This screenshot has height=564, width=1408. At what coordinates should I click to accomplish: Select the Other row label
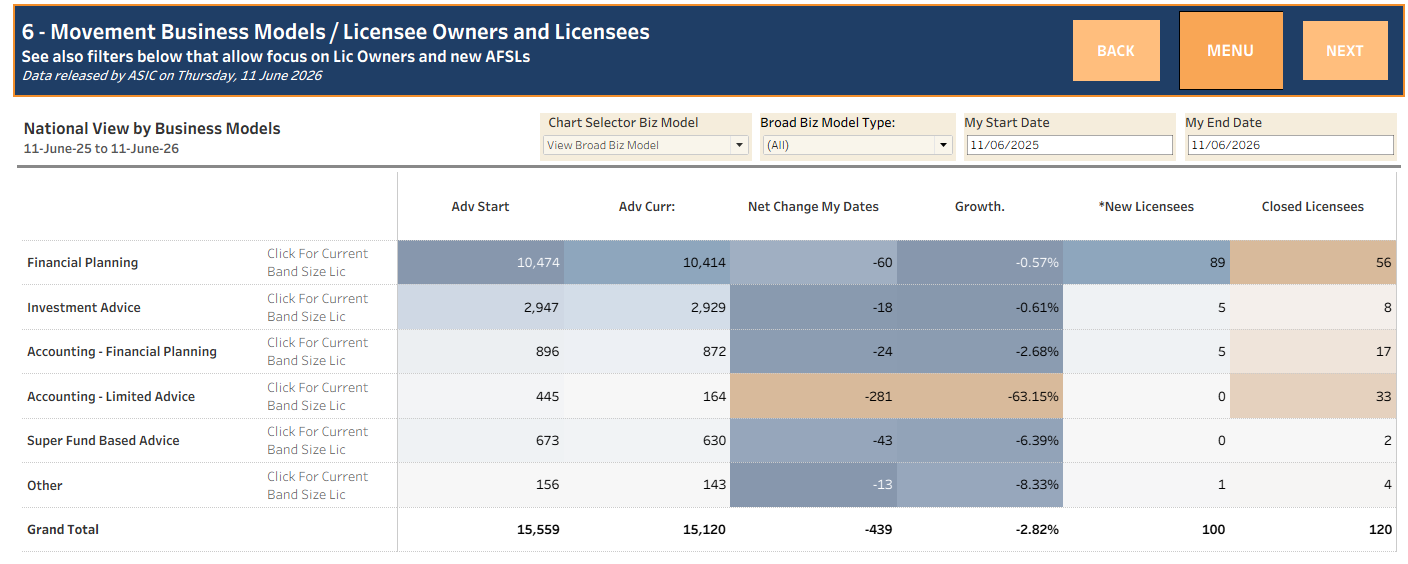pos(45,485)
